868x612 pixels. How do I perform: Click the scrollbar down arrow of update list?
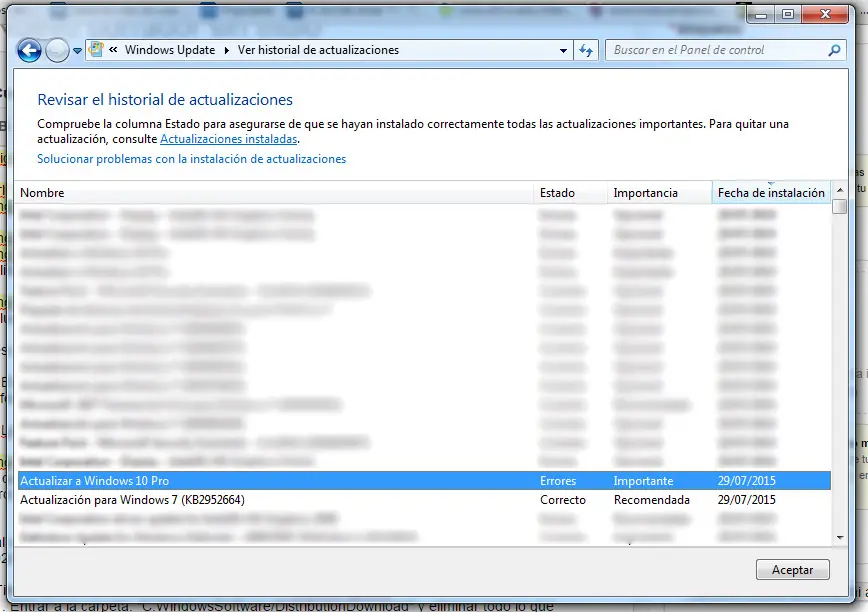[x=840, y=537]
